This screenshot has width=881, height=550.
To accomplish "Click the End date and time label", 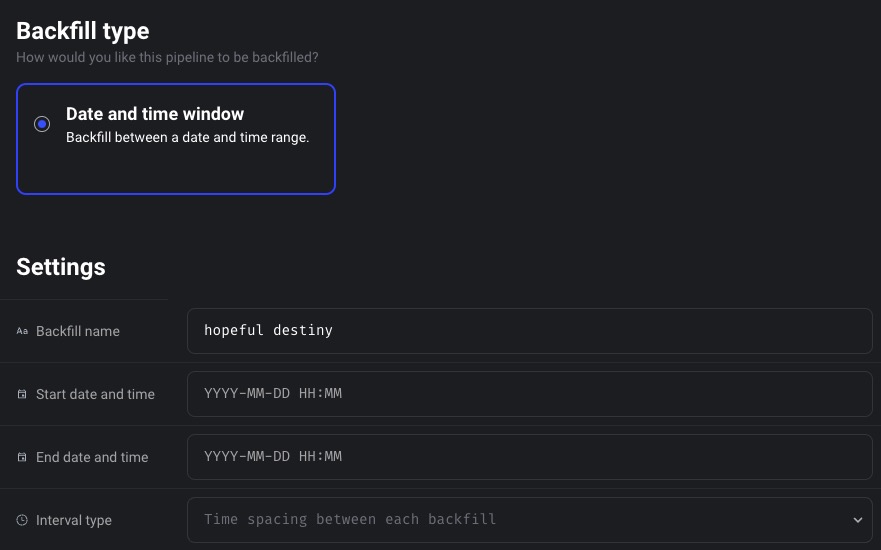I will point(92,457).
